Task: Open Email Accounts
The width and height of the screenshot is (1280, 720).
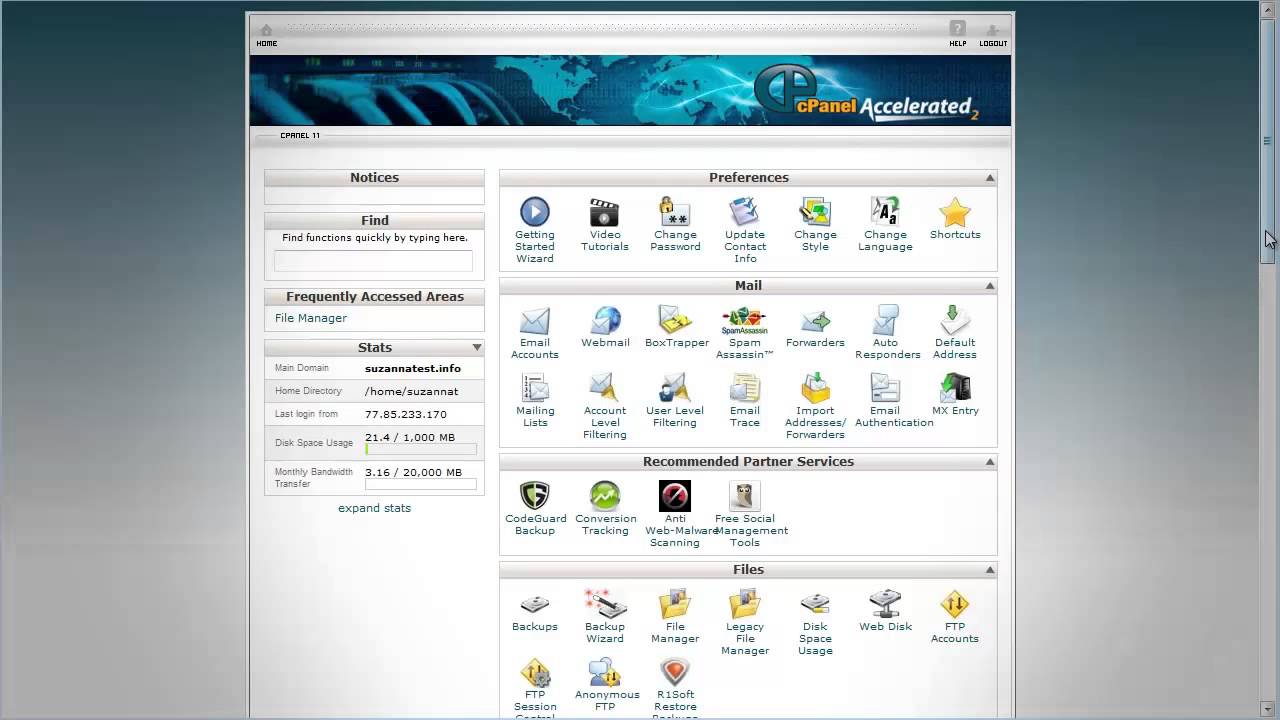Action: tap(535, 332)
